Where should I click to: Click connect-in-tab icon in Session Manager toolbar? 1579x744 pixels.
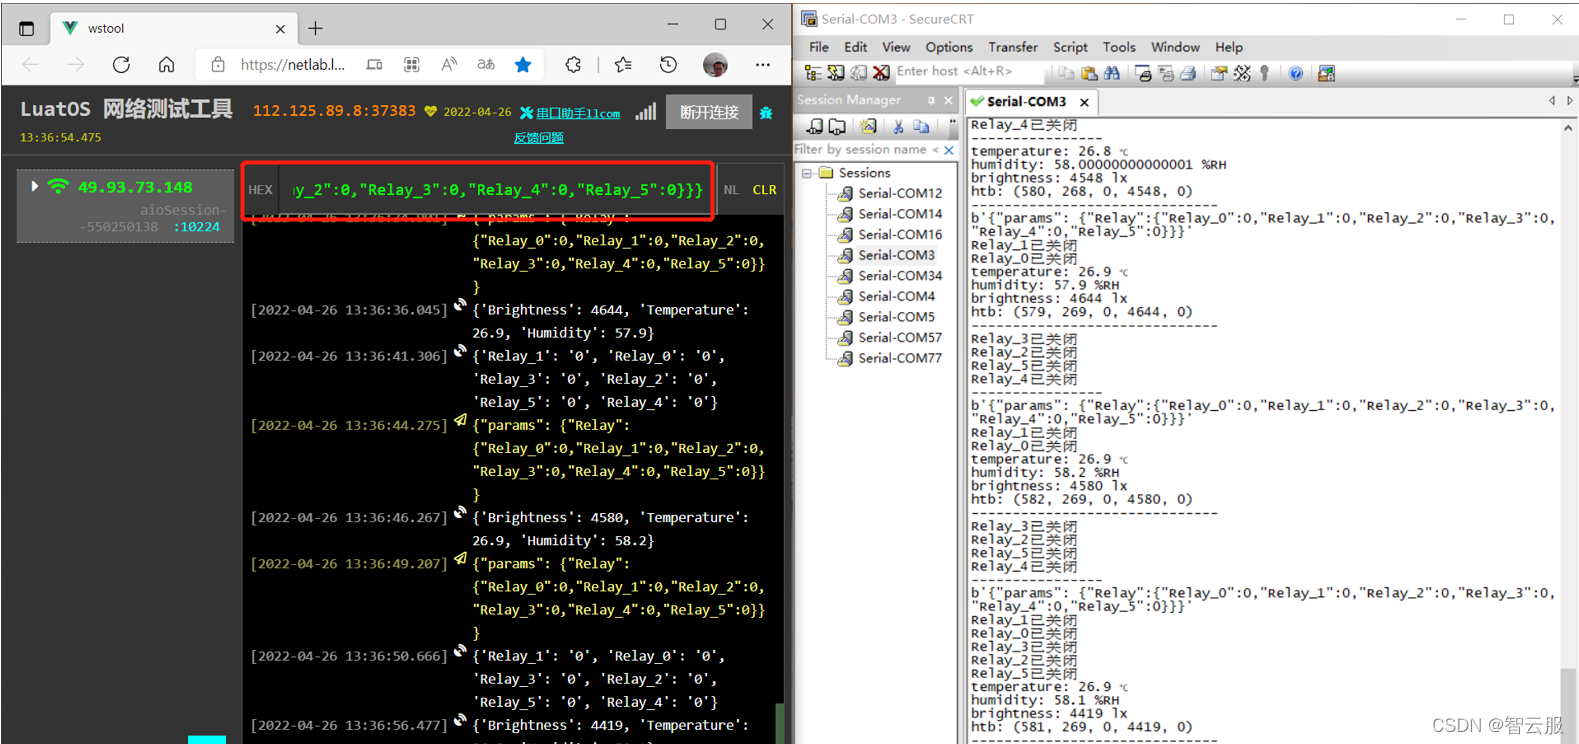coord(837,126)
